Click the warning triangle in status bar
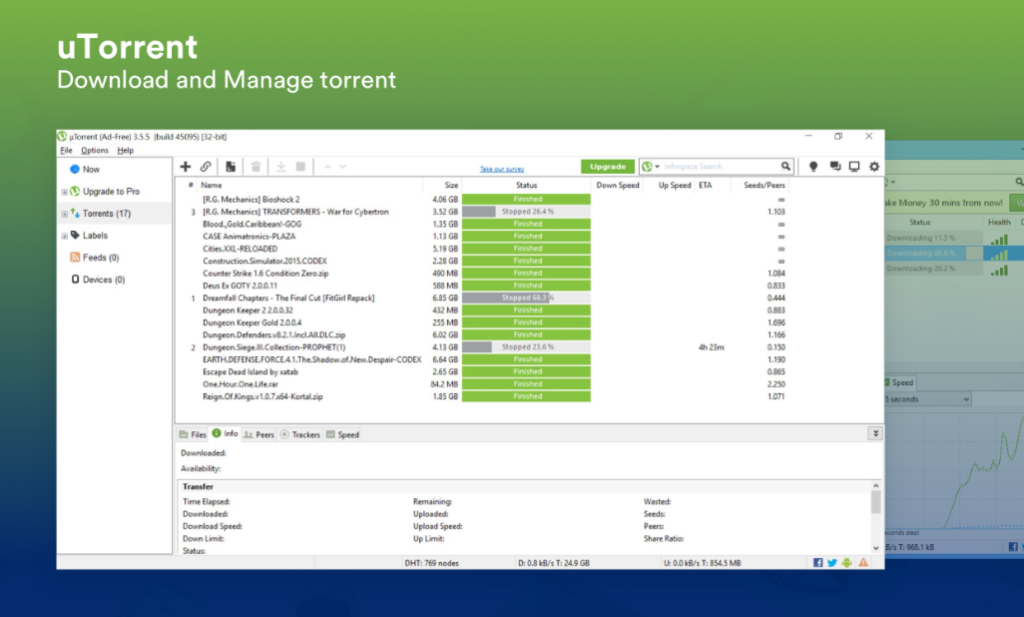Viewport: 1024px width, 617px height. [x=863, y=563]
